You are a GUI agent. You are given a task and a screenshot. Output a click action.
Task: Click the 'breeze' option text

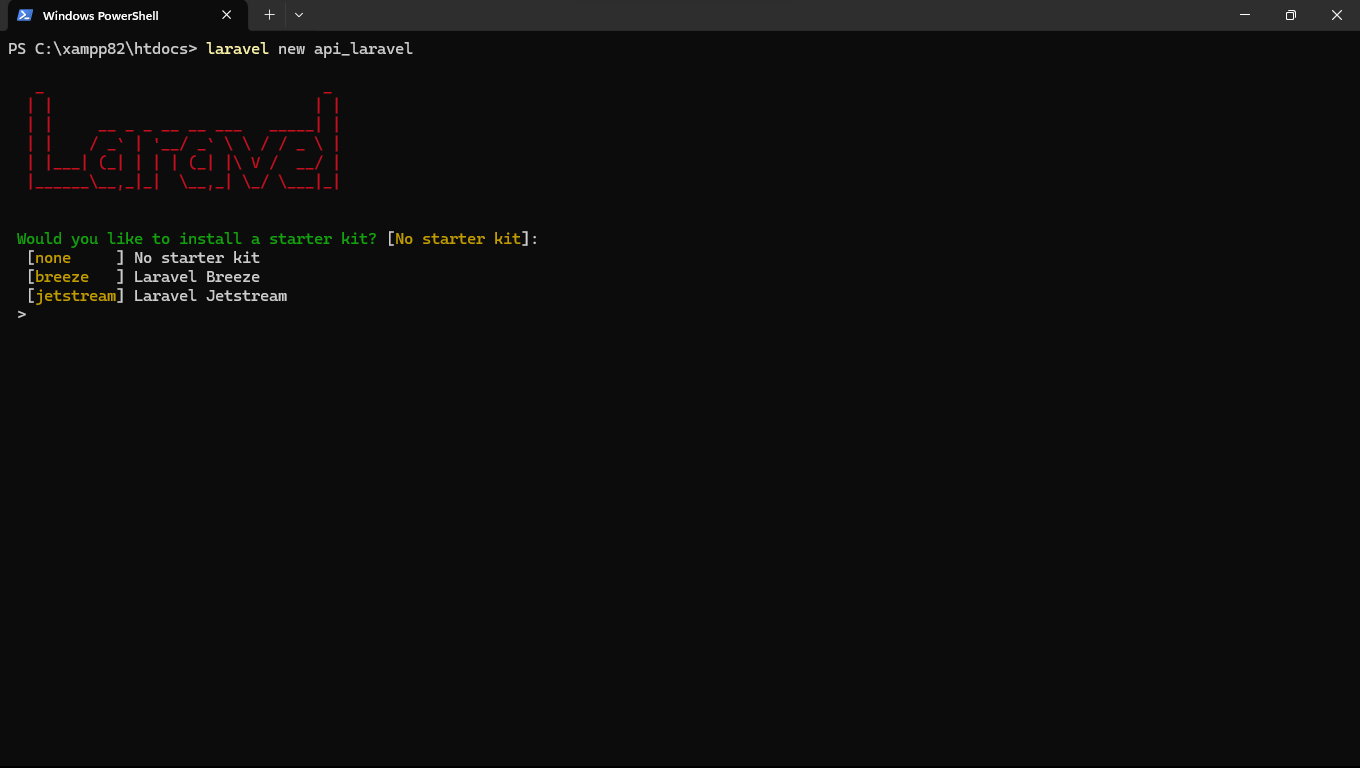coord(62,277)
